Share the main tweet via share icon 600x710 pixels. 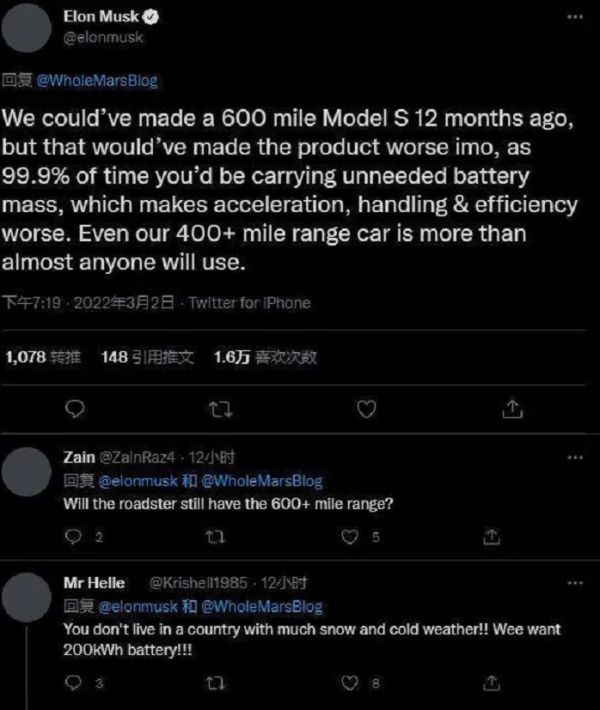[511, 407]
